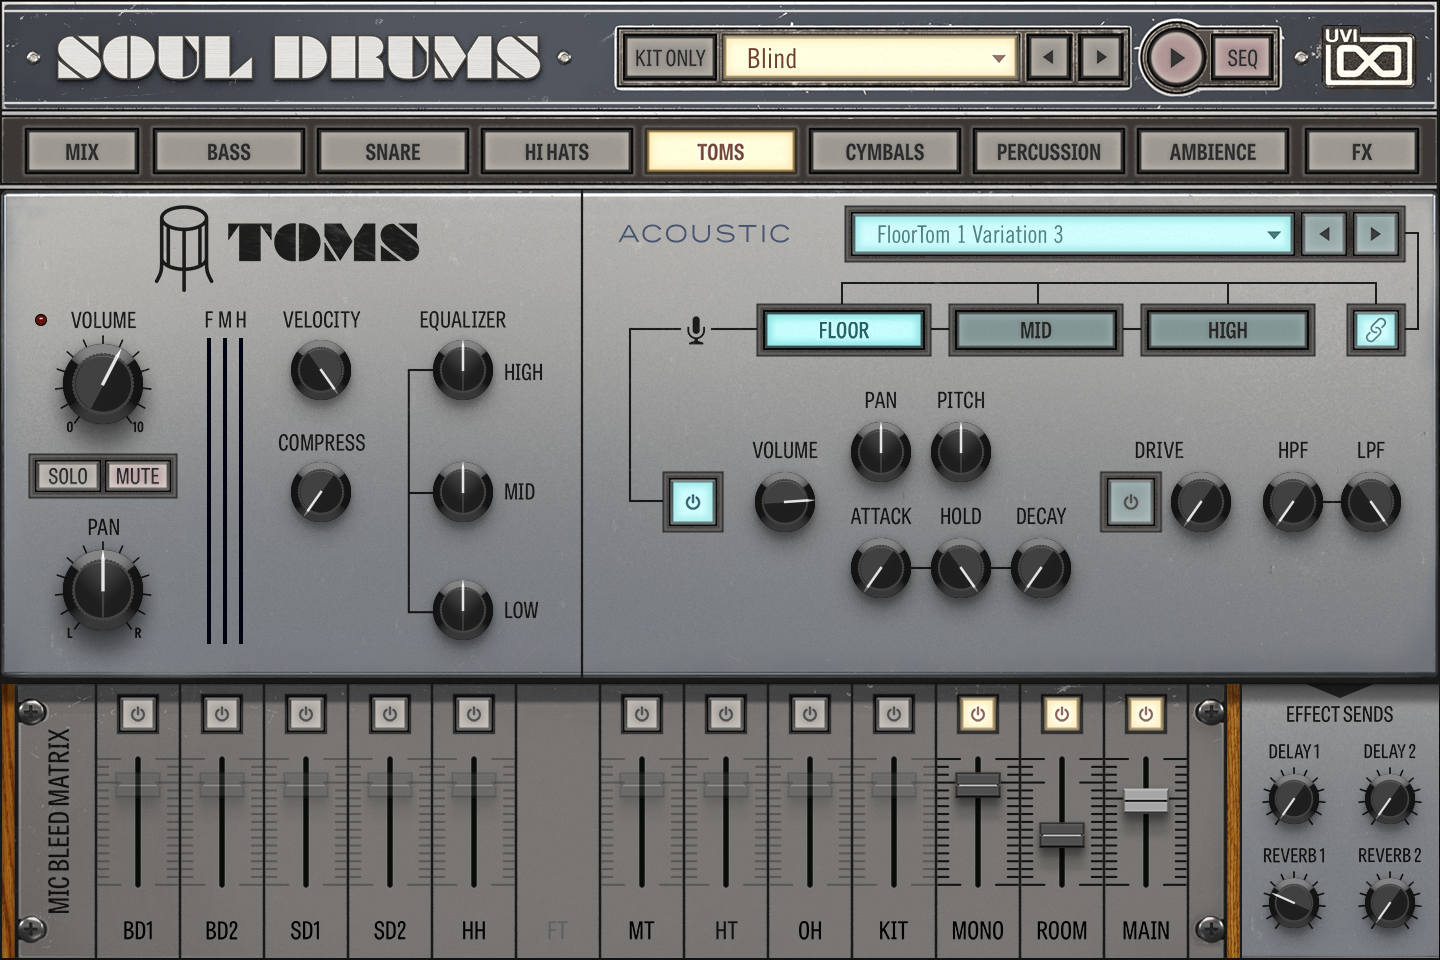
Task: Toggle SD2 mic bleed power button
Action: tap(390, 714)
